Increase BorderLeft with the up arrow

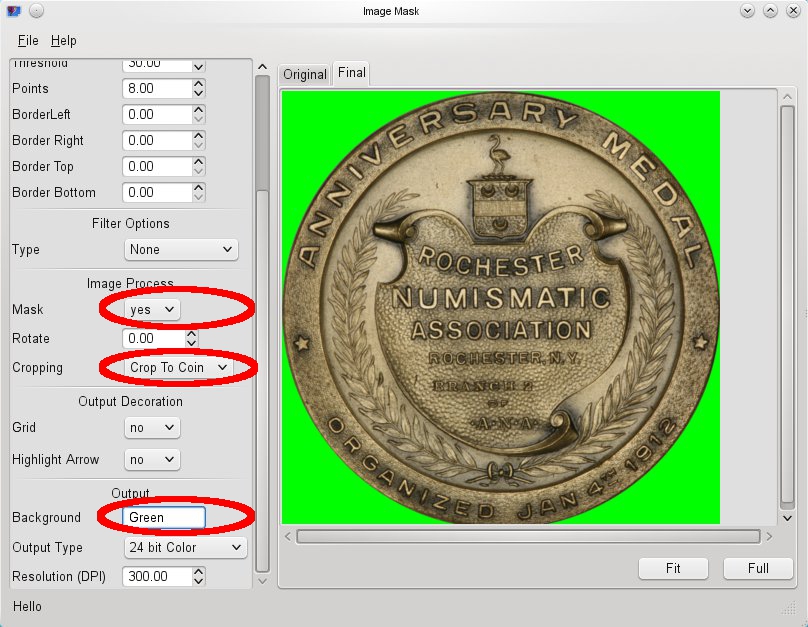point(199,109)
